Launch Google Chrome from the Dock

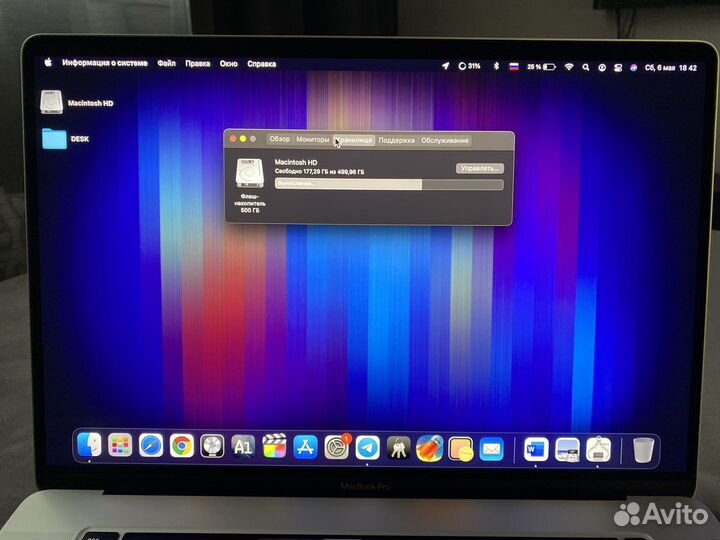pos(181,445)
